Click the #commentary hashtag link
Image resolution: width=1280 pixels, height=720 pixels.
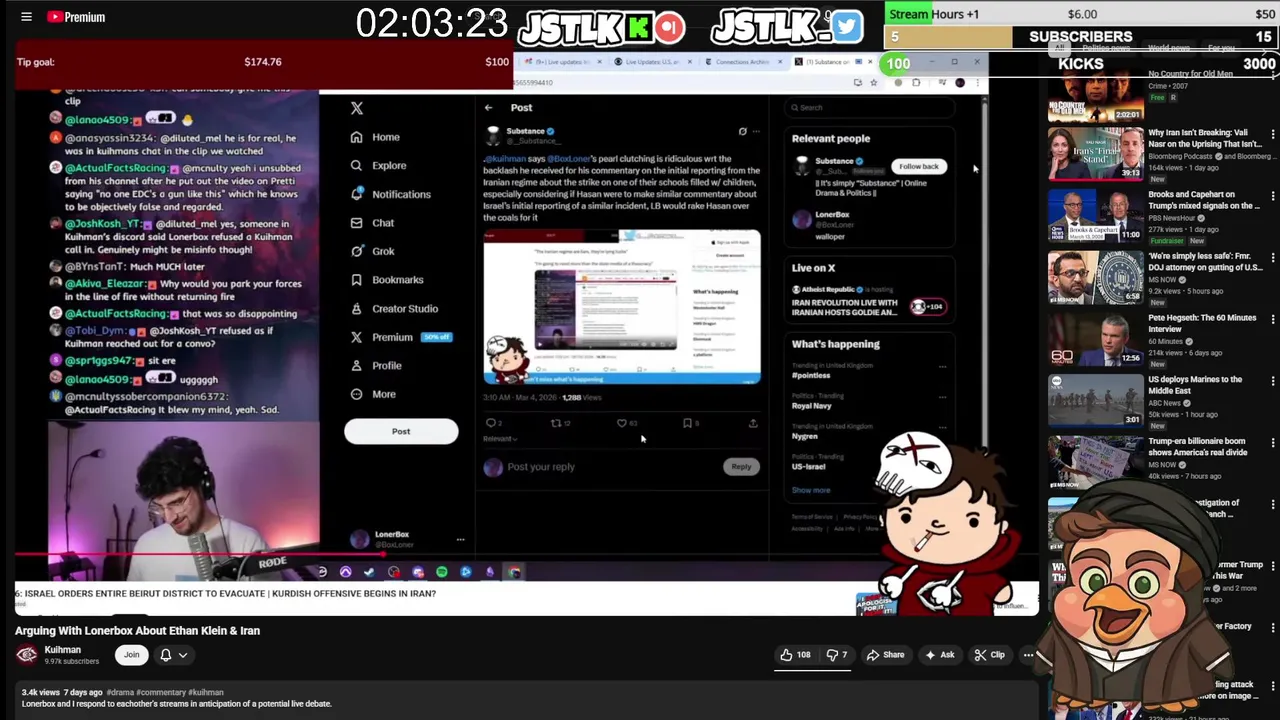(160, 692)
